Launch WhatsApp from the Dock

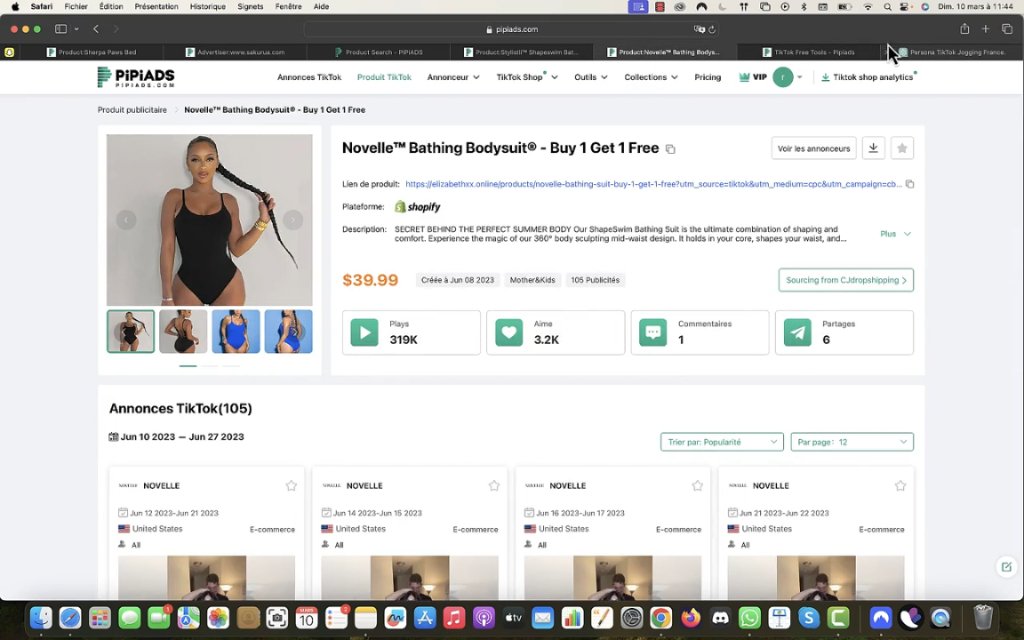click(750, 617)
